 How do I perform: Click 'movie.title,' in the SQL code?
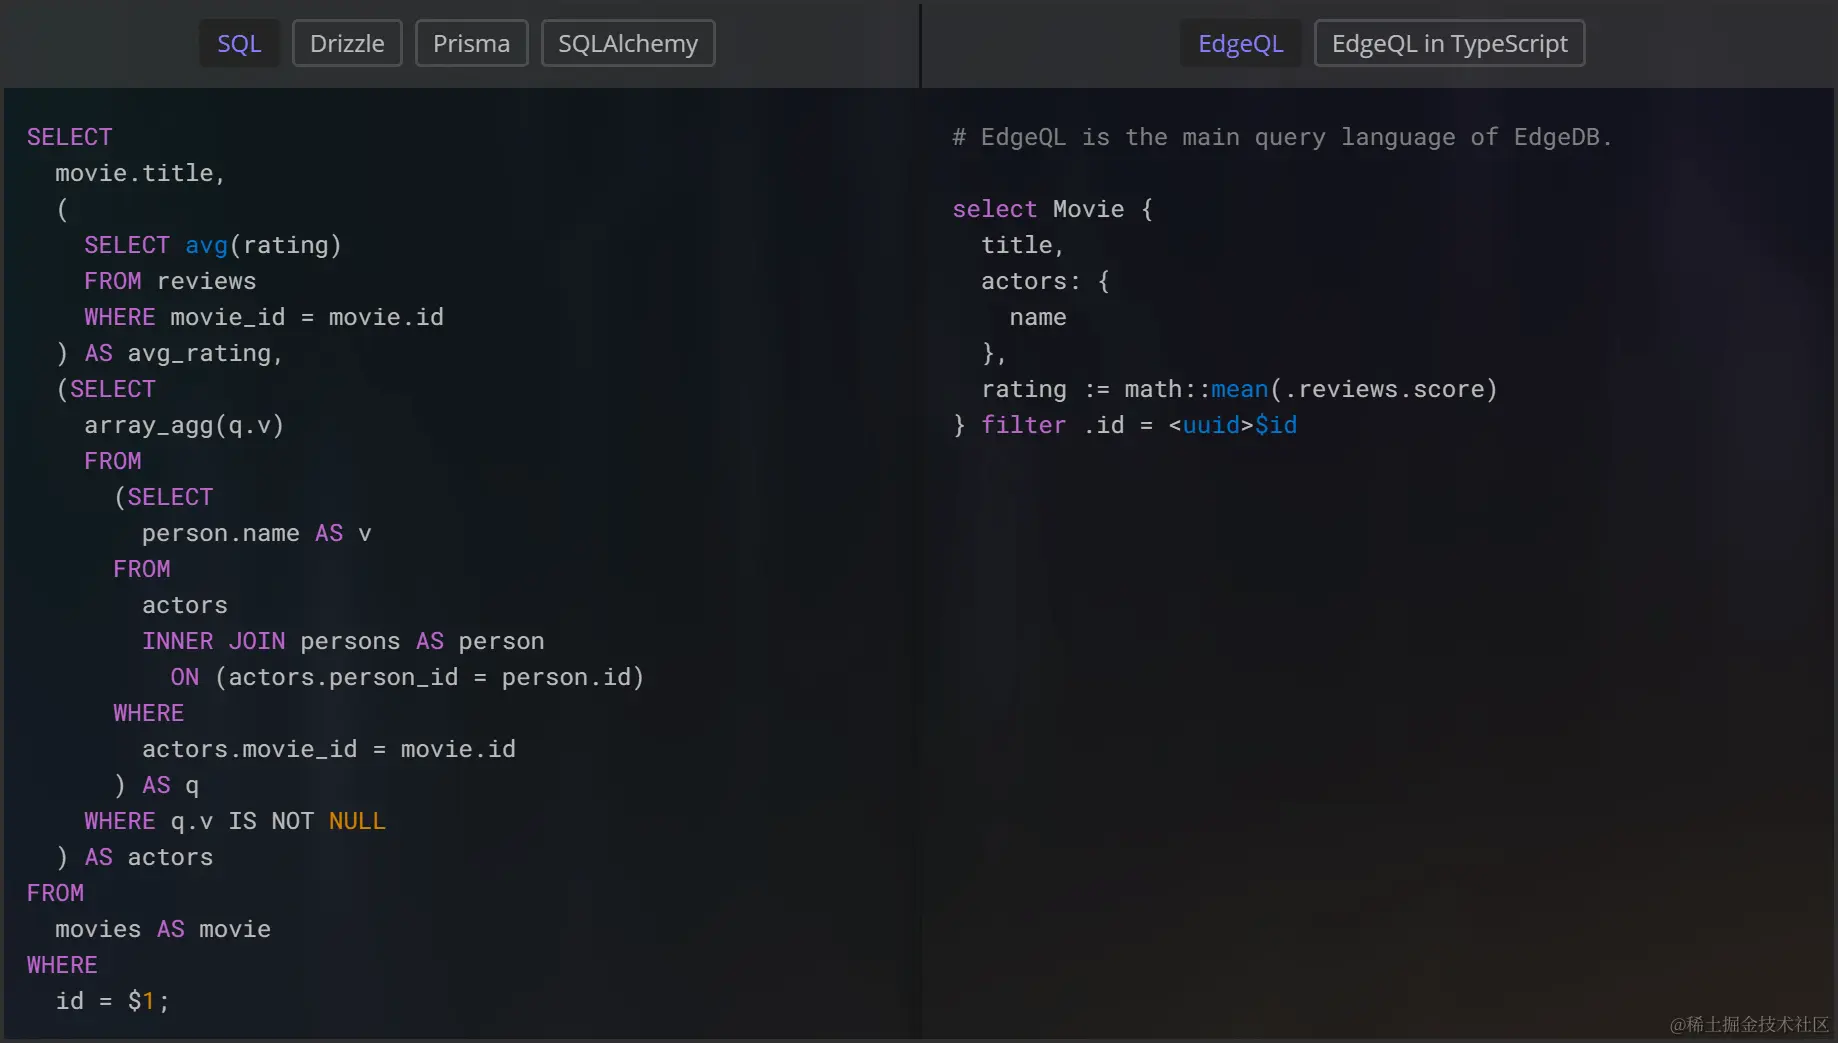click(x=140, y=173)
